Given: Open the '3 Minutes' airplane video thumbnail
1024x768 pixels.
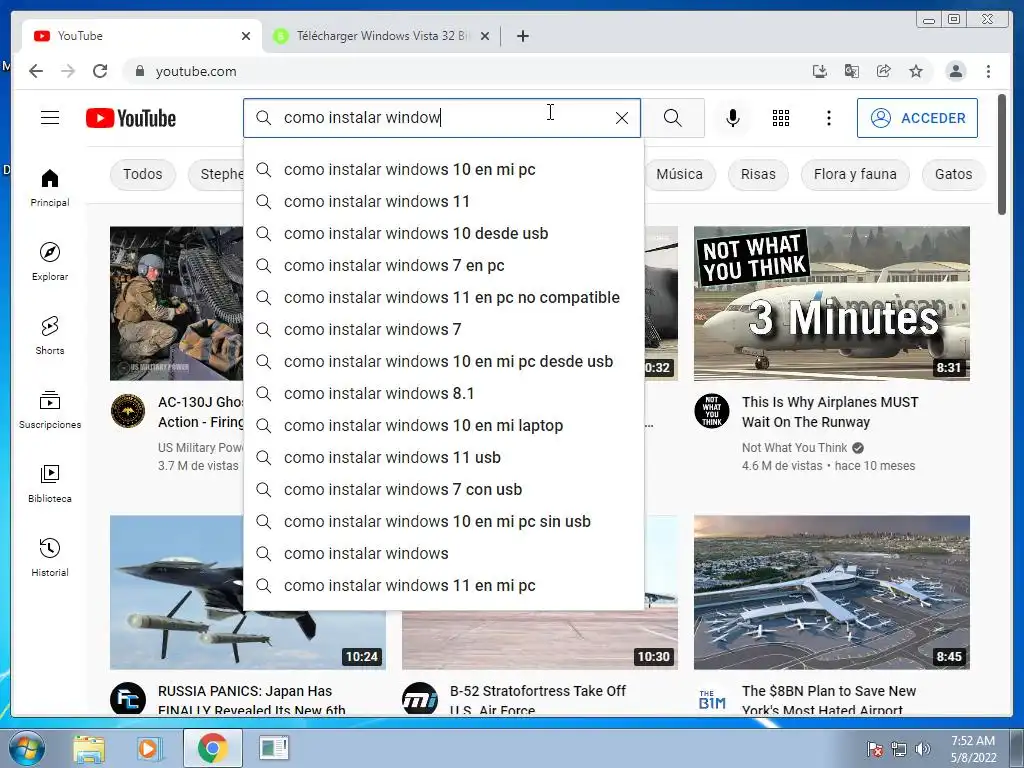Looking at the screenshot, I should point(831,304).
